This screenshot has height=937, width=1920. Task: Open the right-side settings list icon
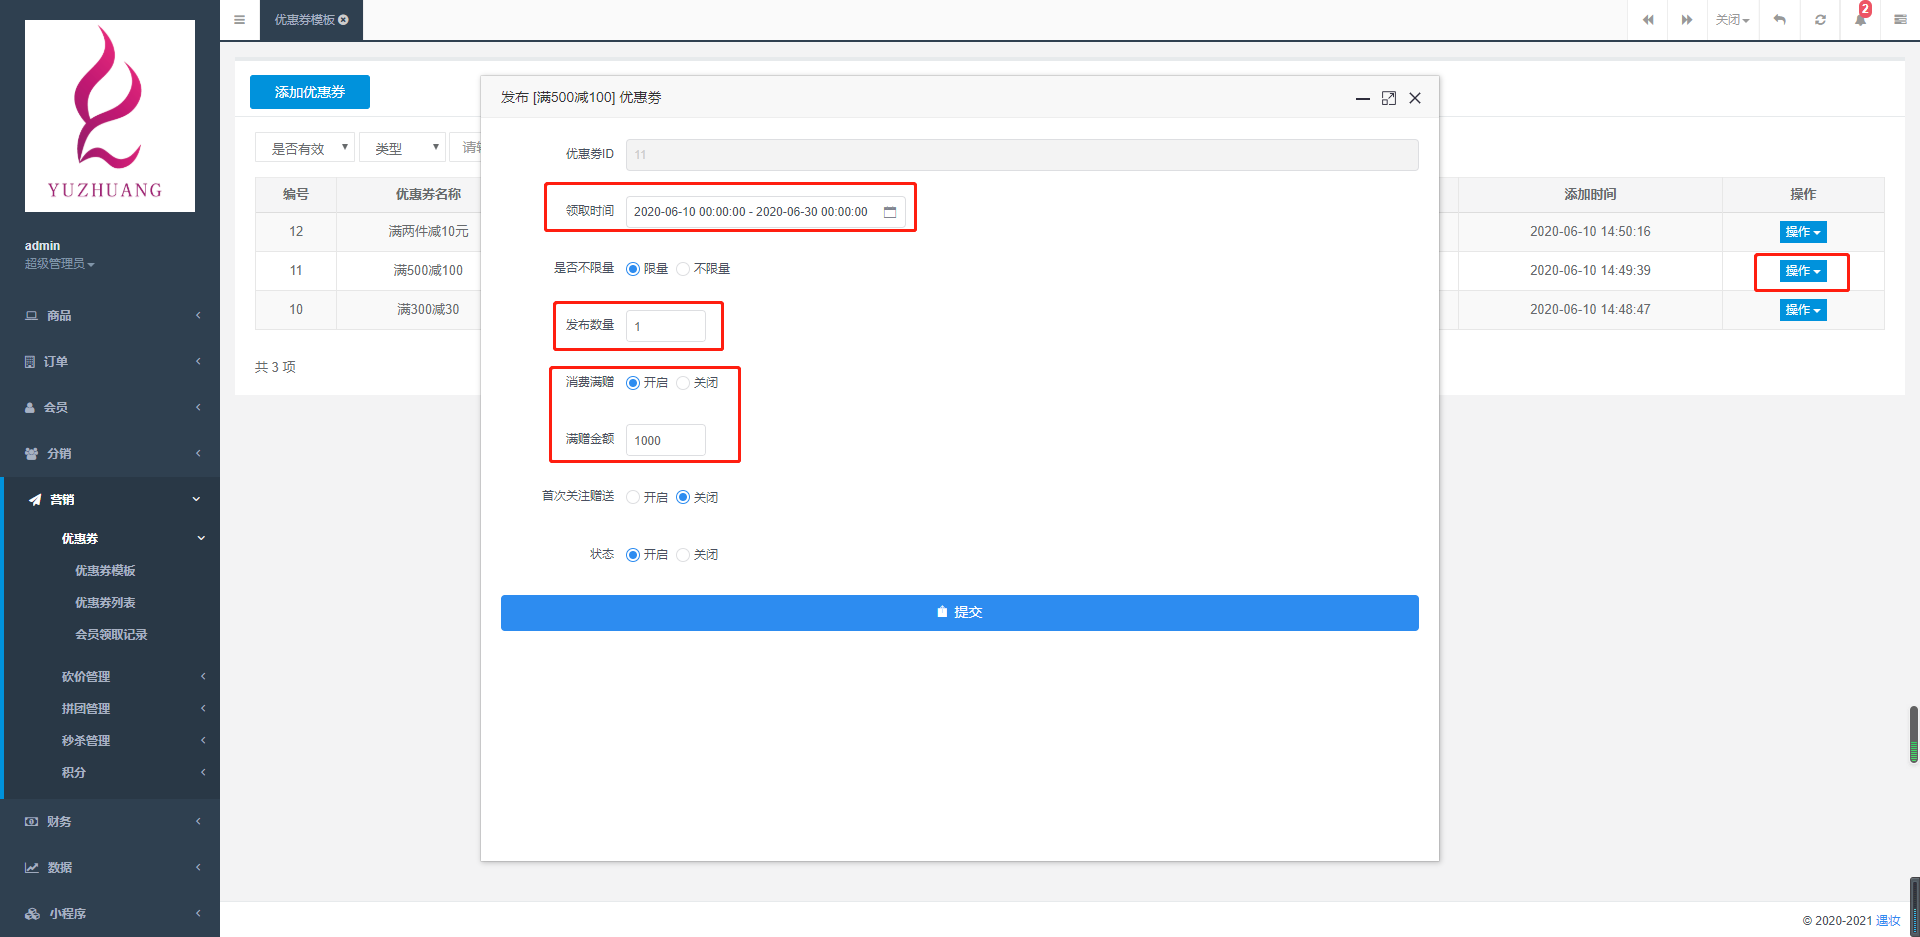point(1900,20)
